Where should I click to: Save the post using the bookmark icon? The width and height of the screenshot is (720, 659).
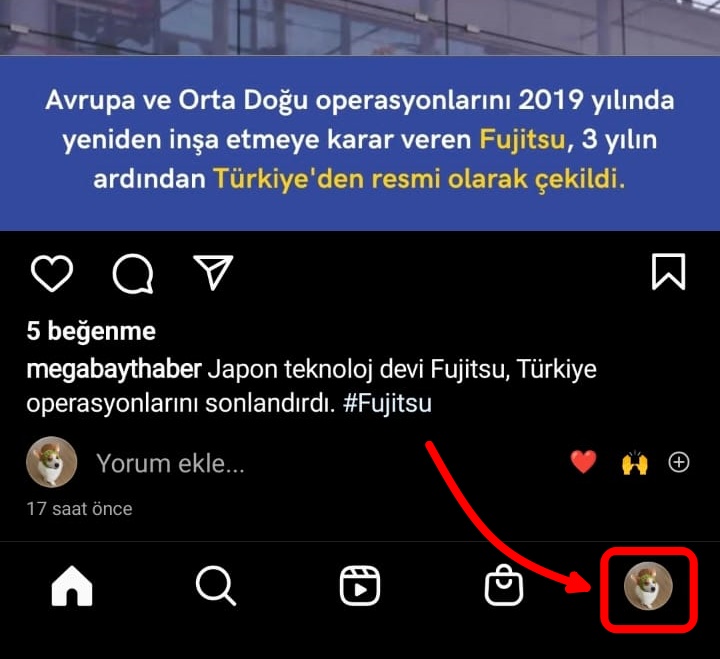tap(668, 271)
